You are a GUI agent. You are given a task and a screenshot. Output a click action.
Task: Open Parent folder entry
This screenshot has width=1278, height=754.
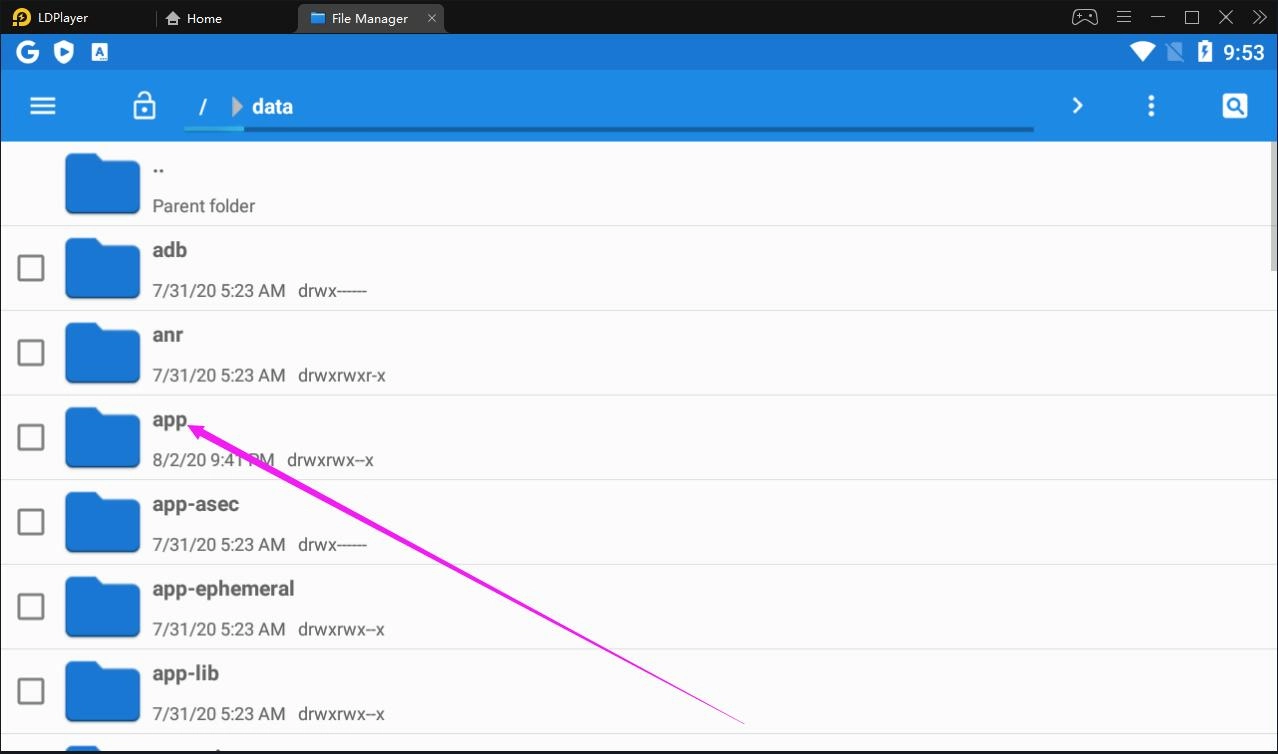[x=203, y=185]
